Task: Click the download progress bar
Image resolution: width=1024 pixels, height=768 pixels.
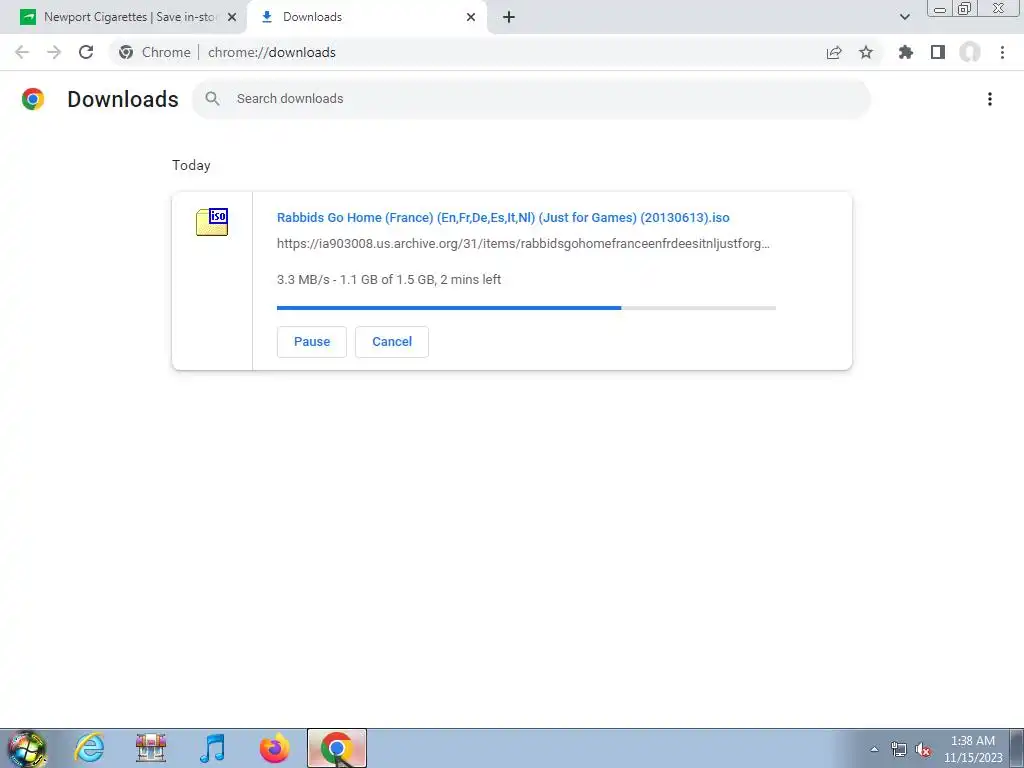Action: tap(526, 308)
